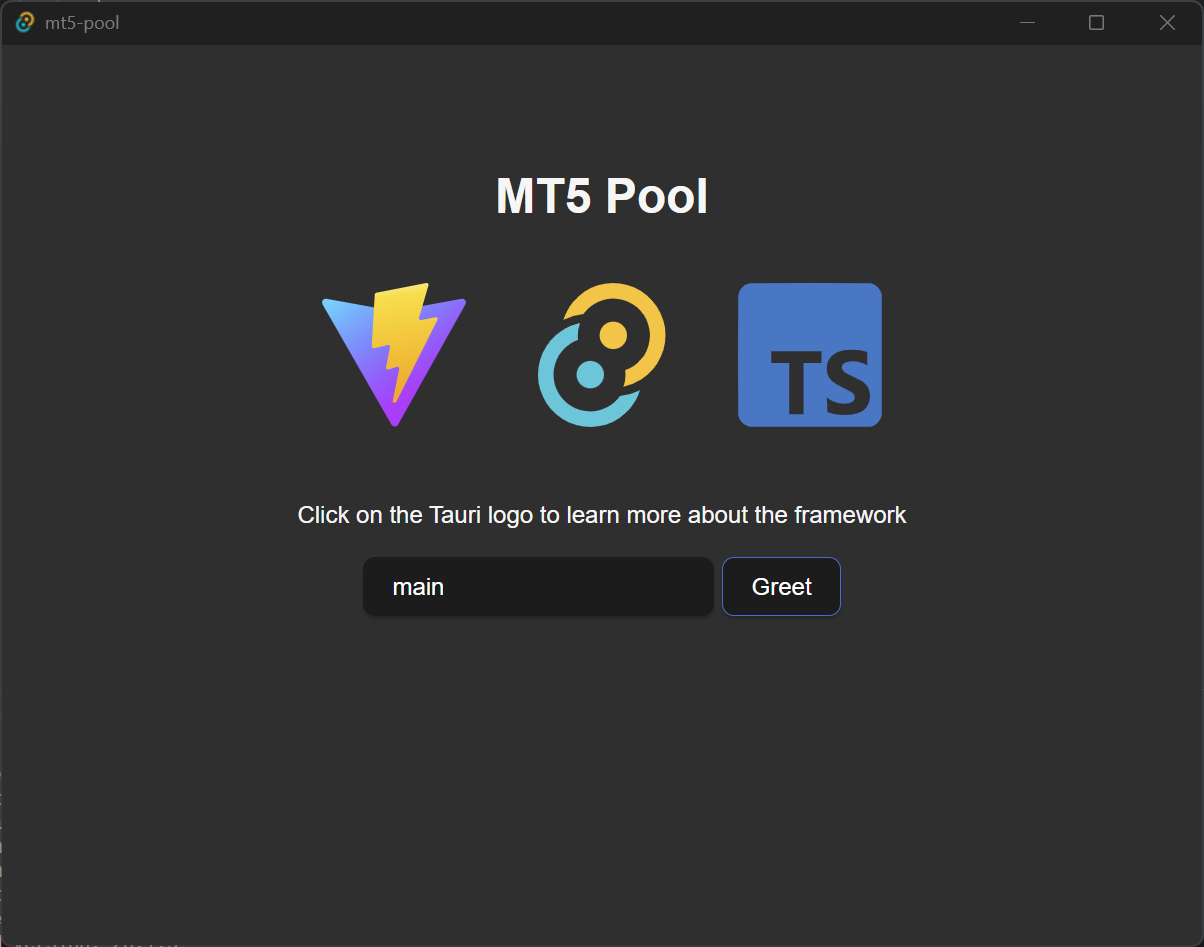Focus the name input containing "main"
The image size is (1204, 947).
[538, 587]
